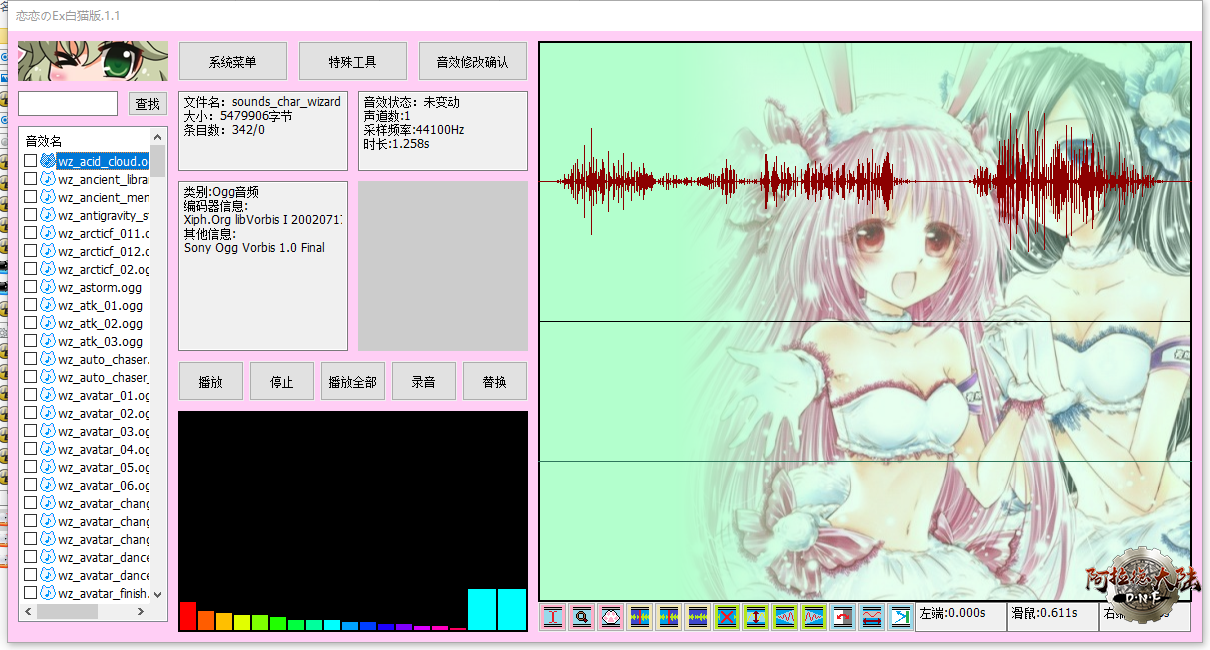Click the music note icon beside wz_astorm.ogg

pyautogui.click(x=47, y=287)
